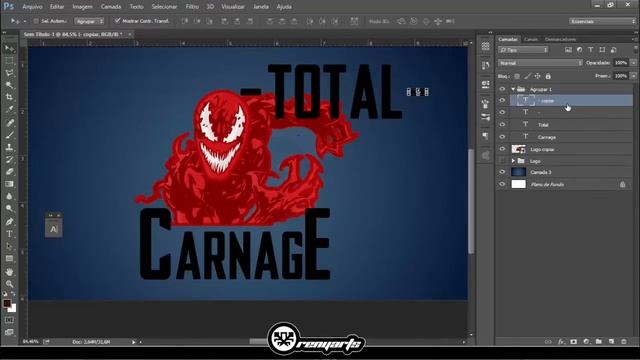This screenshot has width=640, height=360.
Task: Click the vertical canvas scrollbar
Action: coord(471,201)
